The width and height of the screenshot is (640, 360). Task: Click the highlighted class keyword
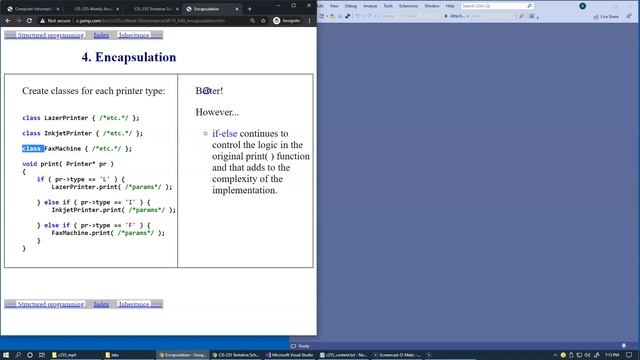(33, 149)
